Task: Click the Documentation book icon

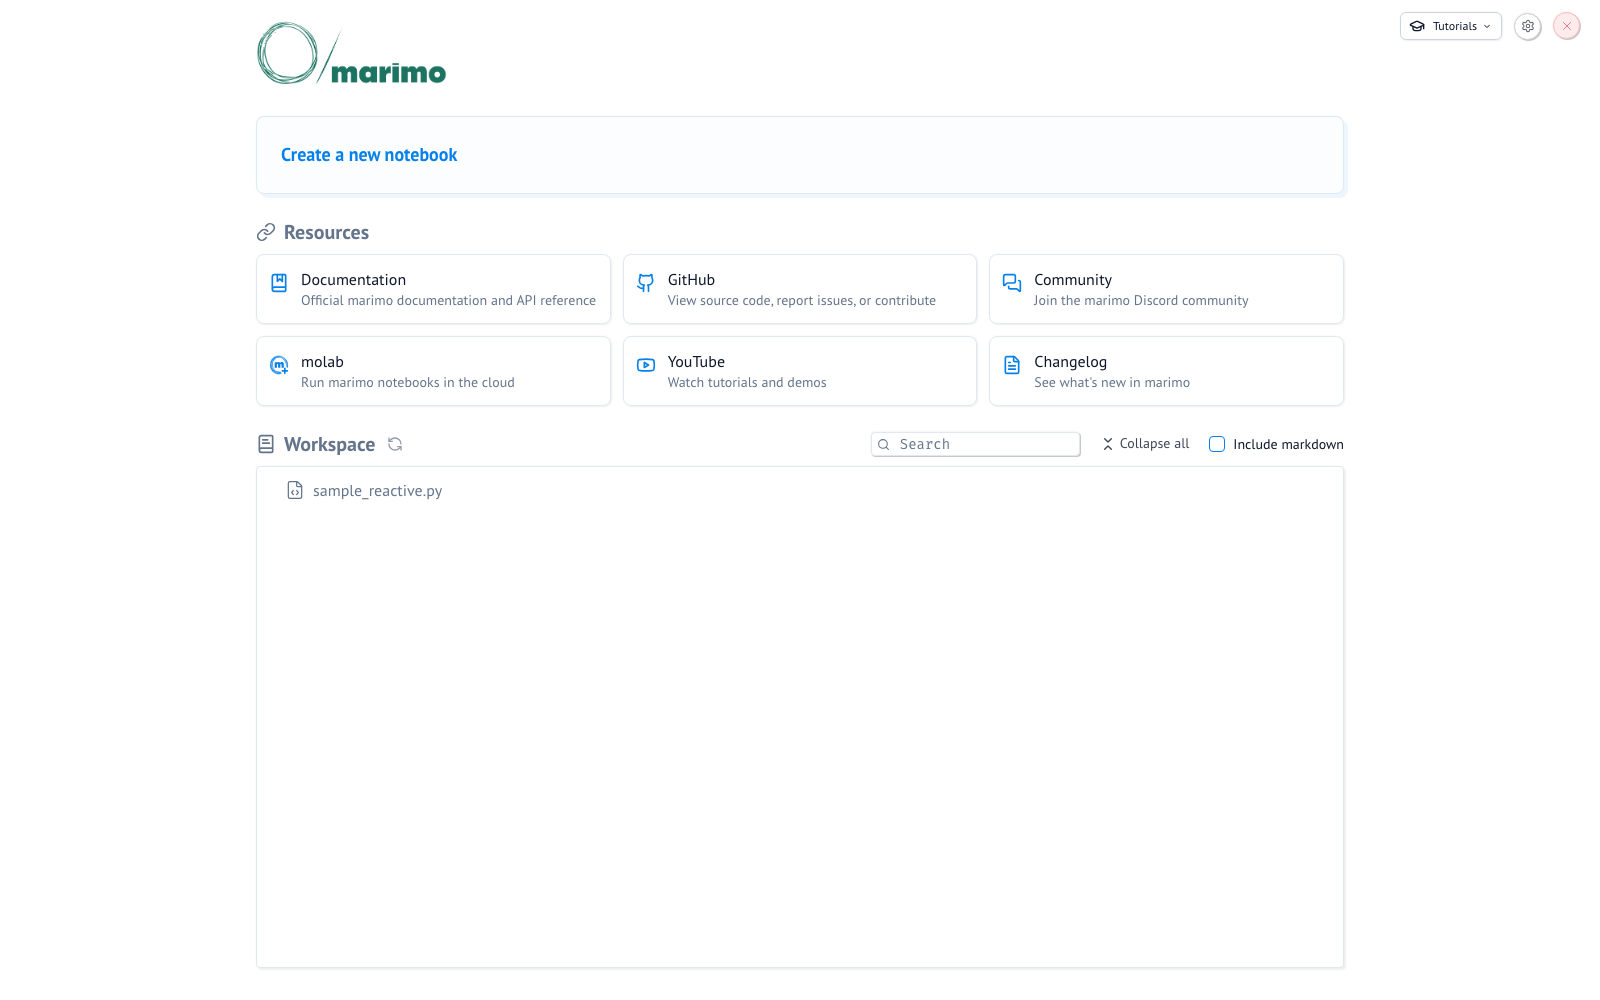Action: pyautogui.click(x=279, y=283)
